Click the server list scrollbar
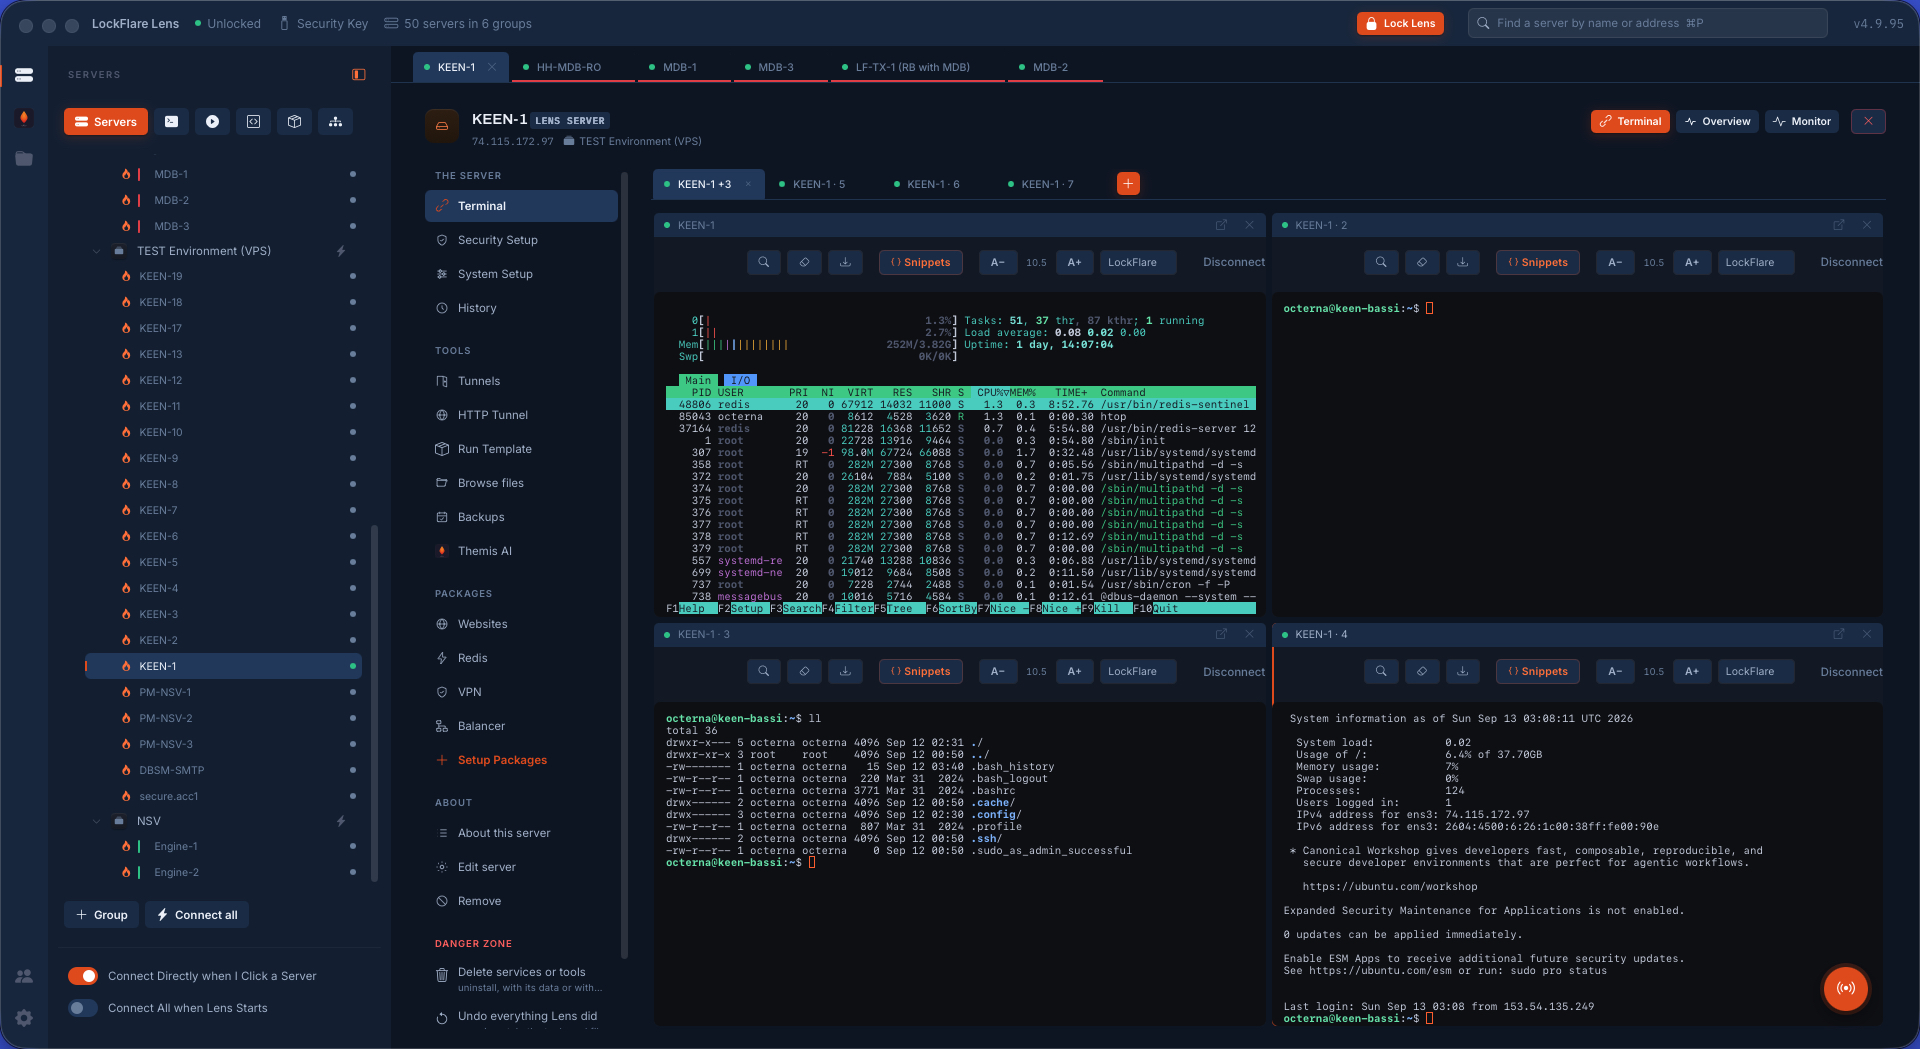The height and width of the screenshot is (1049, 1920). pos(375,702)
